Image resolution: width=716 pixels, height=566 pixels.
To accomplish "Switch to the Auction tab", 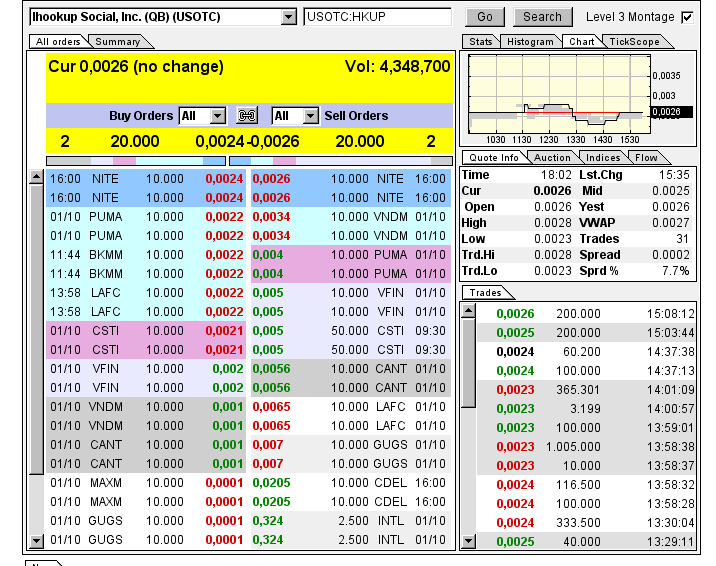I will point(552,158).
